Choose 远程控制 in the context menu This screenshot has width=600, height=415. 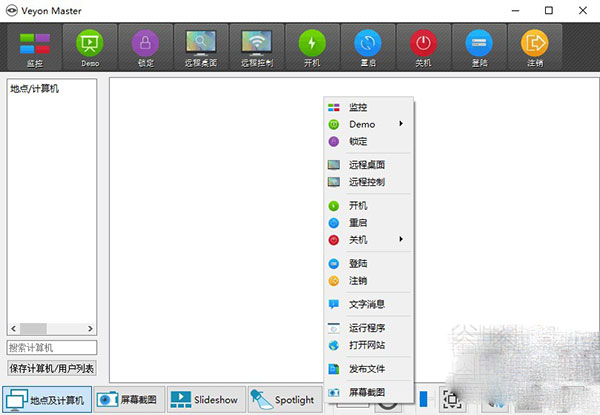pos(368,182)
